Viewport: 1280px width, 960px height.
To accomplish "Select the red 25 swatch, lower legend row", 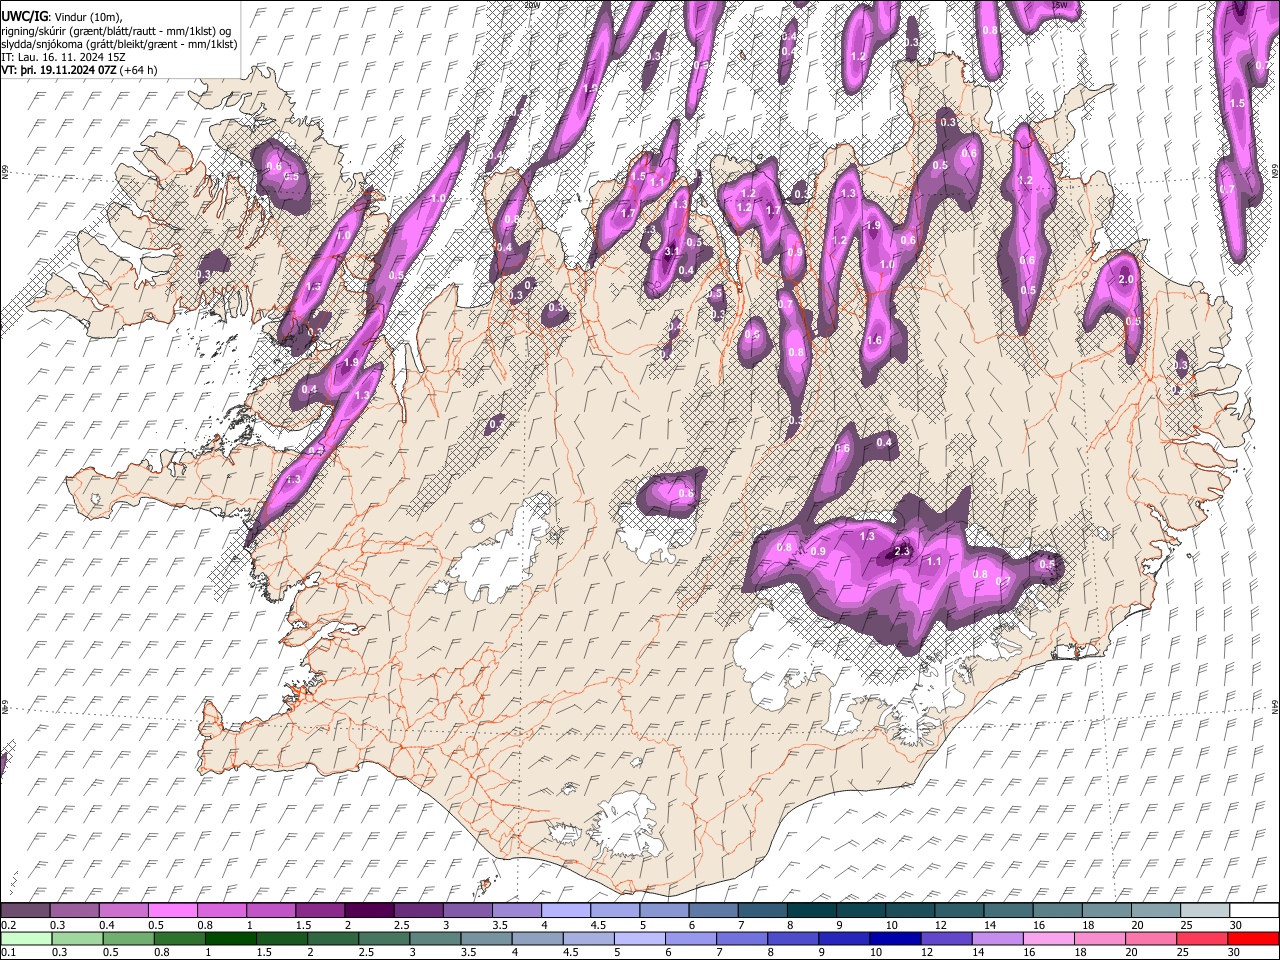I will pyautogui.click(x=1201, y=938).
